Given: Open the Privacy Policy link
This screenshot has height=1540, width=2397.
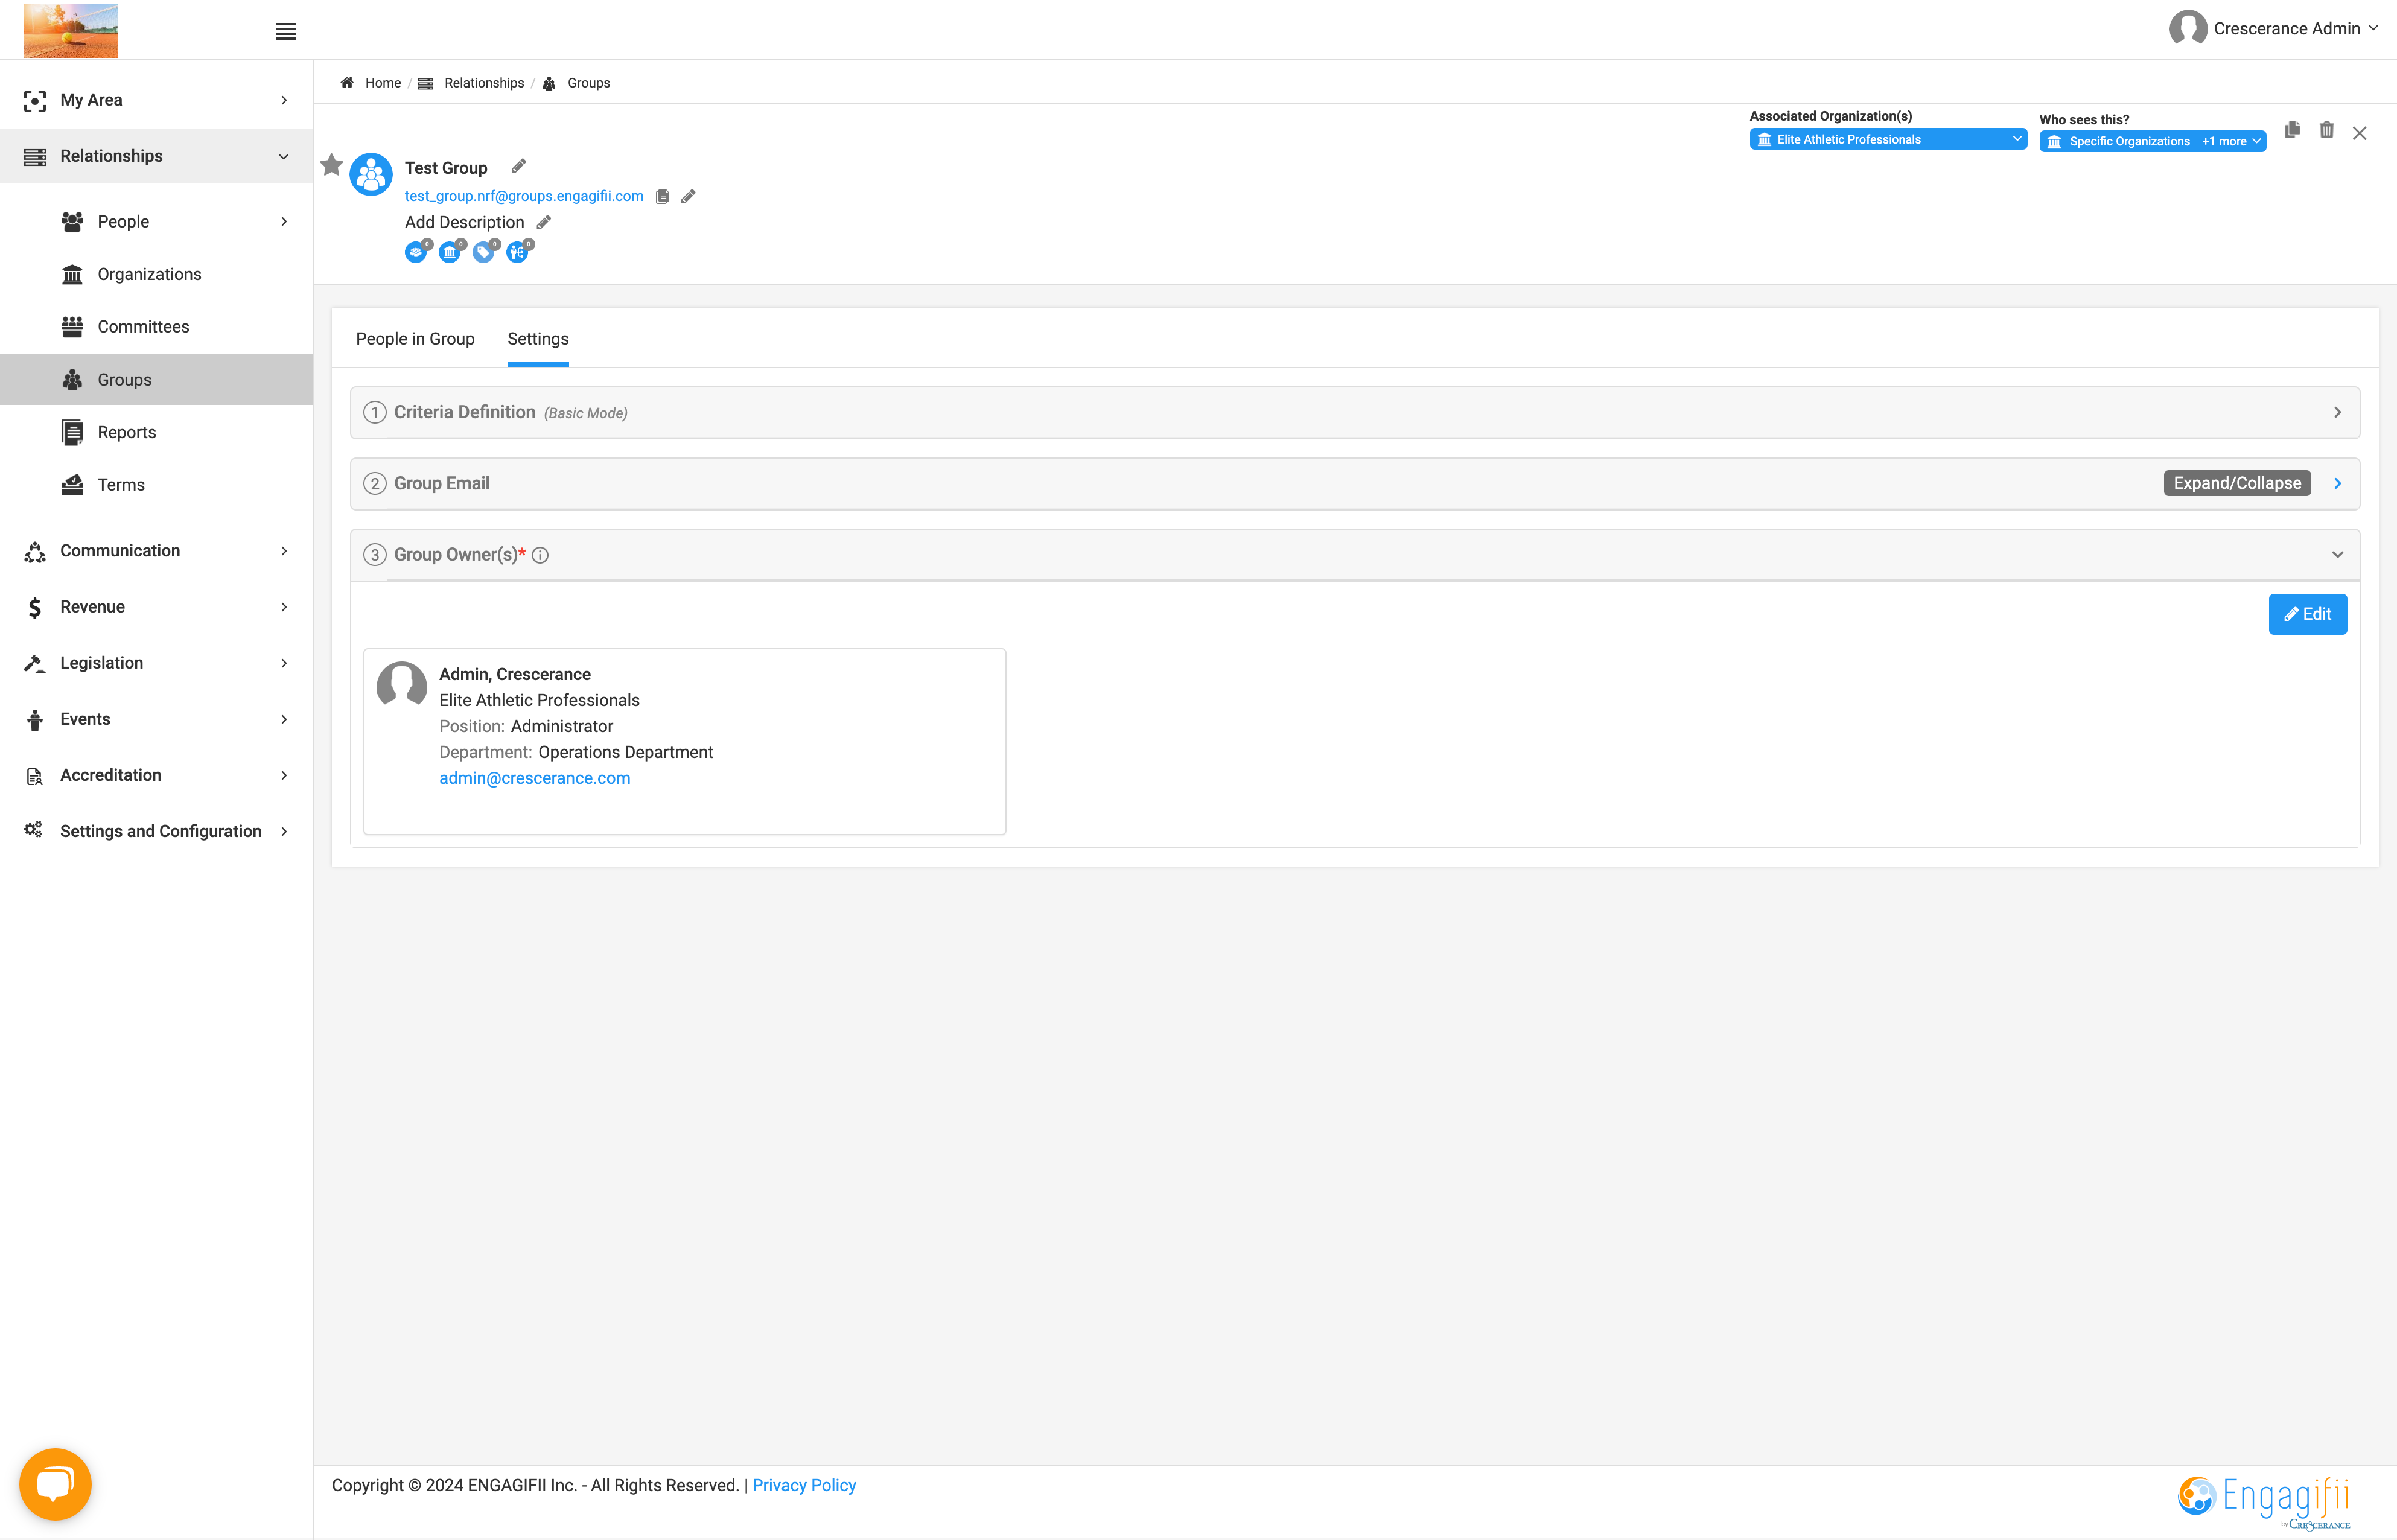Looking at the screenshot, I should (x=804, y=1485).
